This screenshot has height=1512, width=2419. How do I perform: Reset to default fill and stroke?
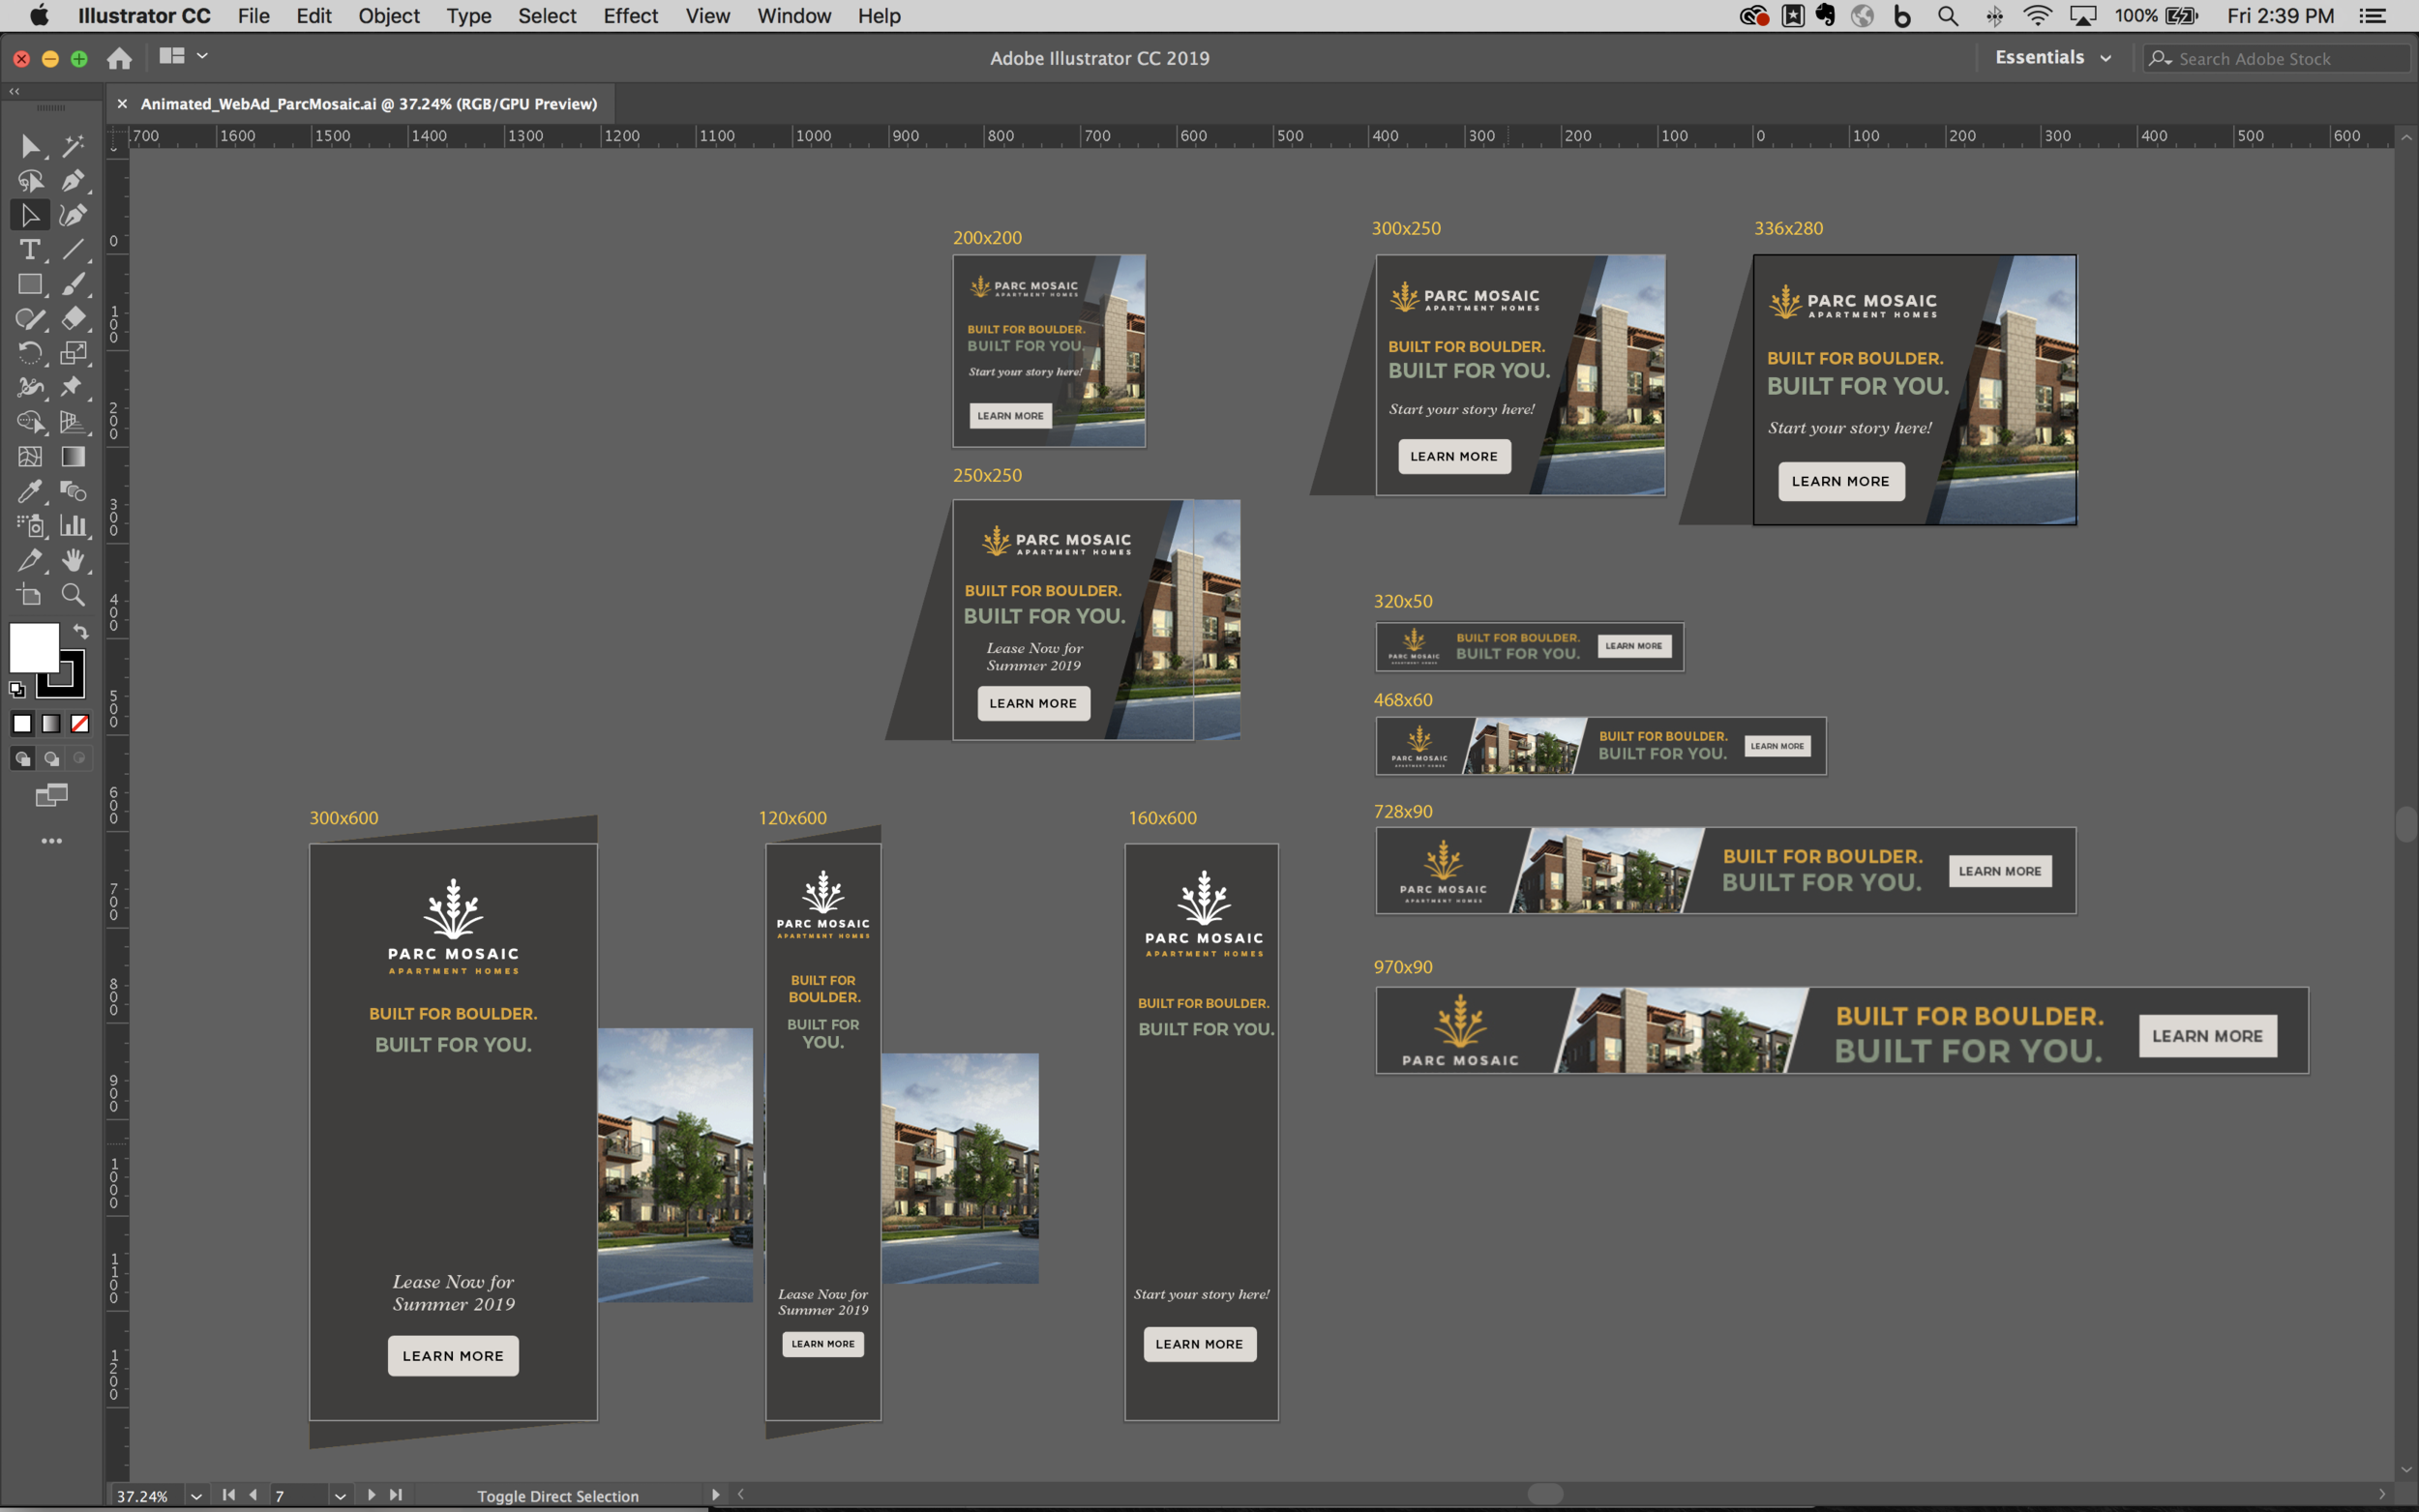click(x=17, y=689)
